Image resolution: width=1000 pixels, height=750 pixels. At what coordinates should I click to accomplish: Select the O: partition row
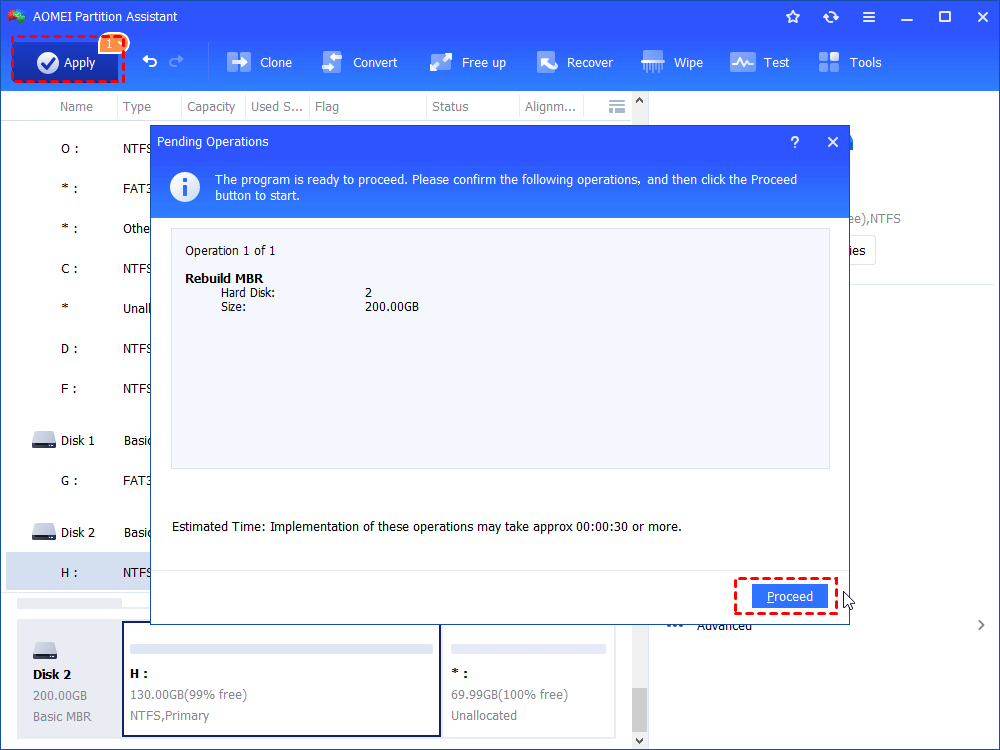coord(78,149)
